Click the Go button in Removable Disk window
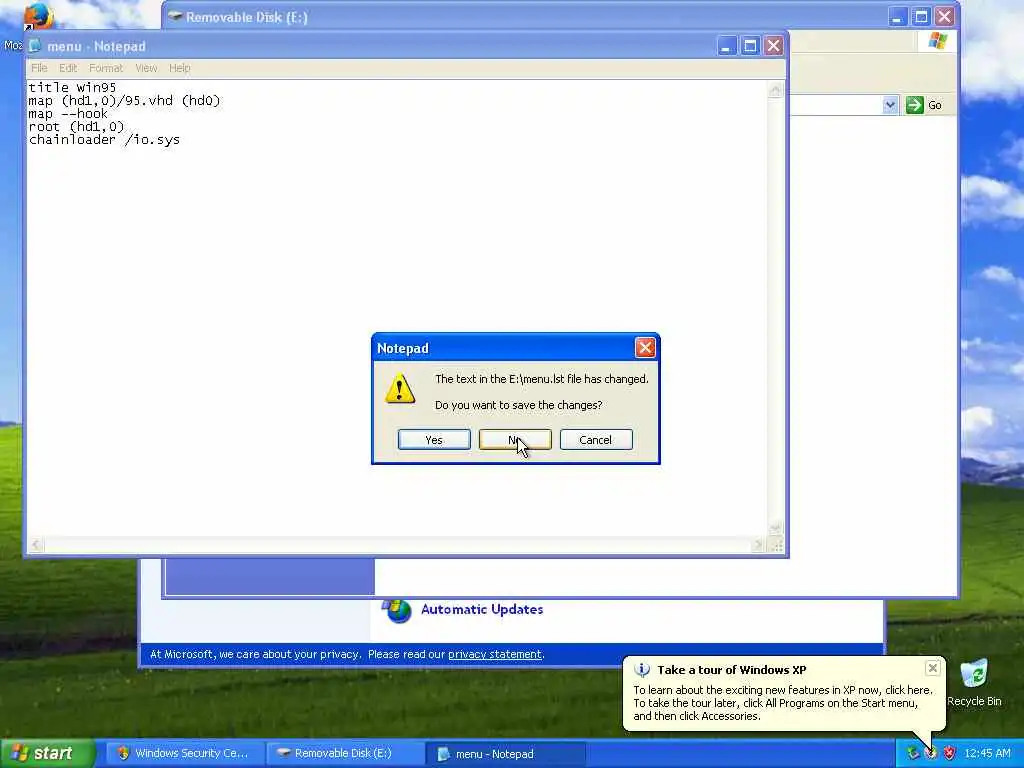 [x=923, y=104]
